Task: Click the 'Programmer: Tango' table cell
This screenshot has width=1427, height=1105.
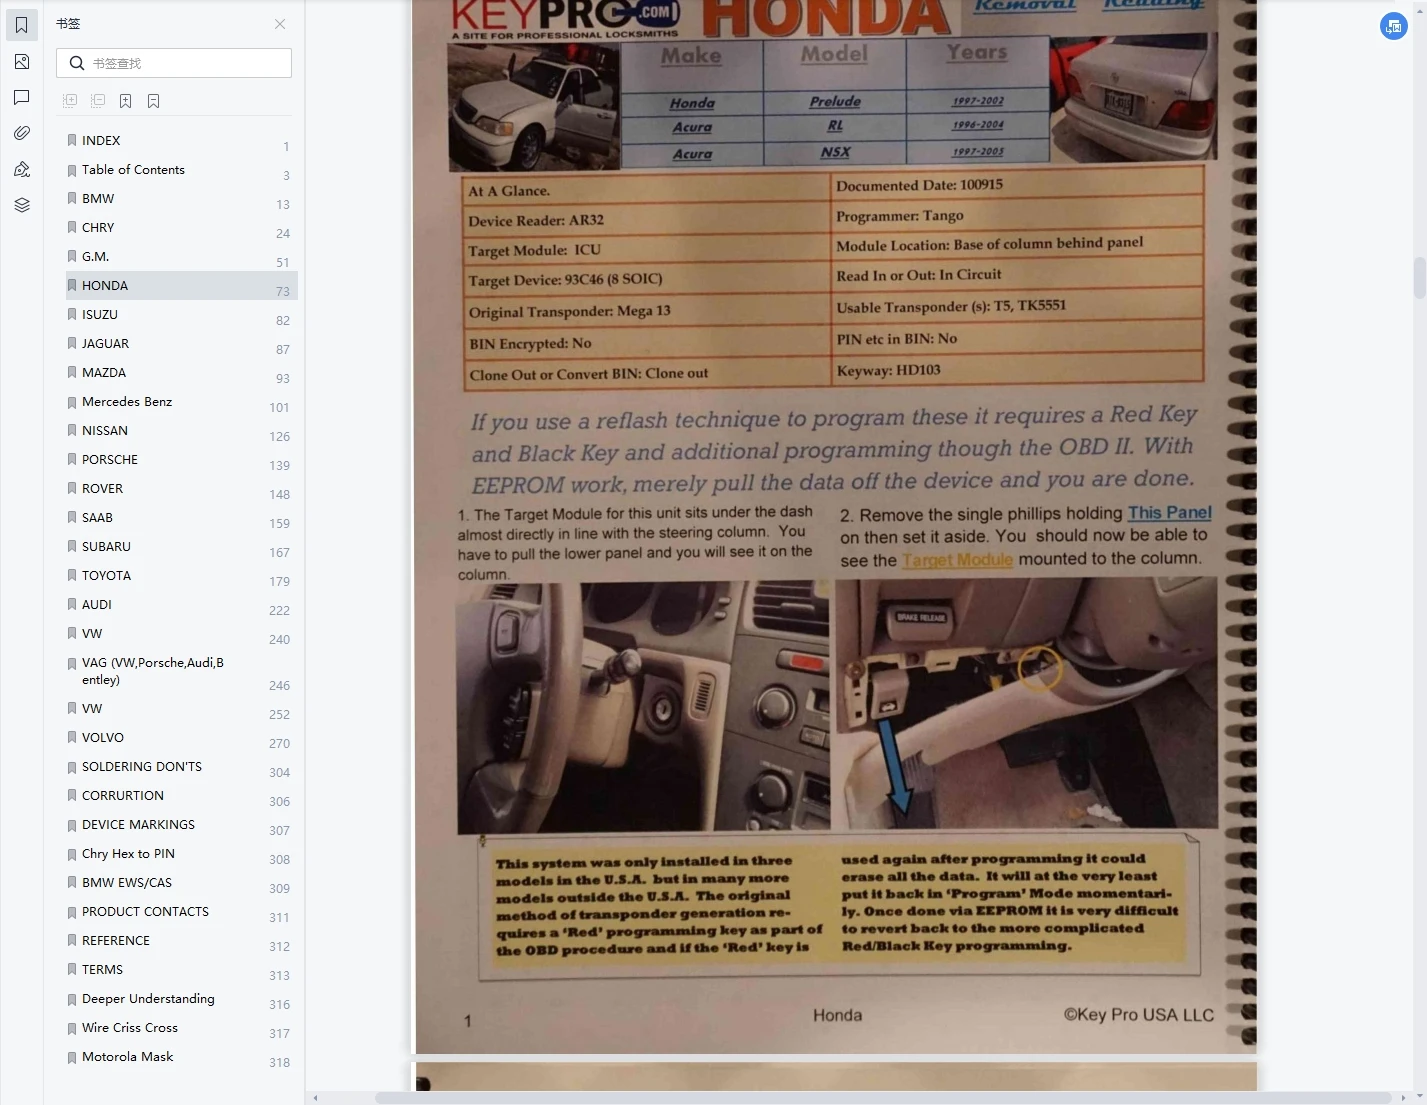Action: (x=1017, y=215)
